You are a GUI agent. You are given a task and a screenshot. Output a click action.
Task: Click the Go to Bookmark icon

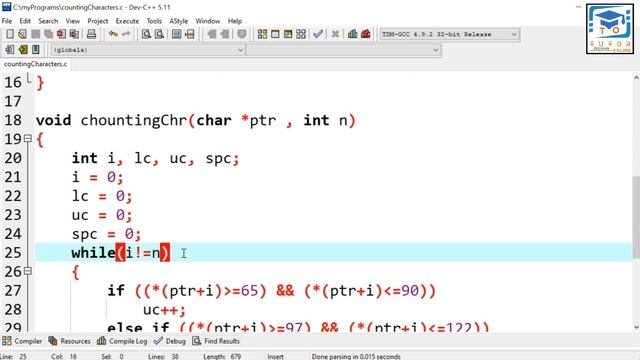pos(36,50)
